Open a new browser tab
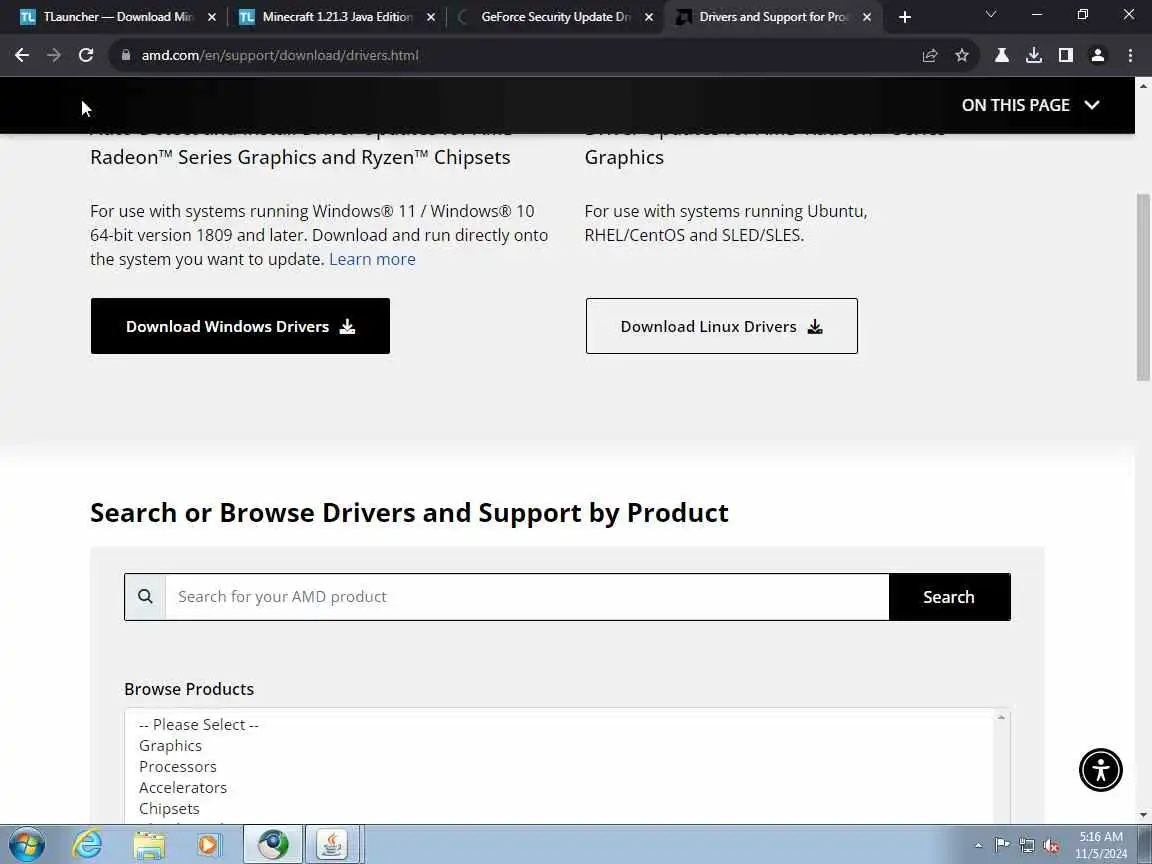 tap(904, 17)
